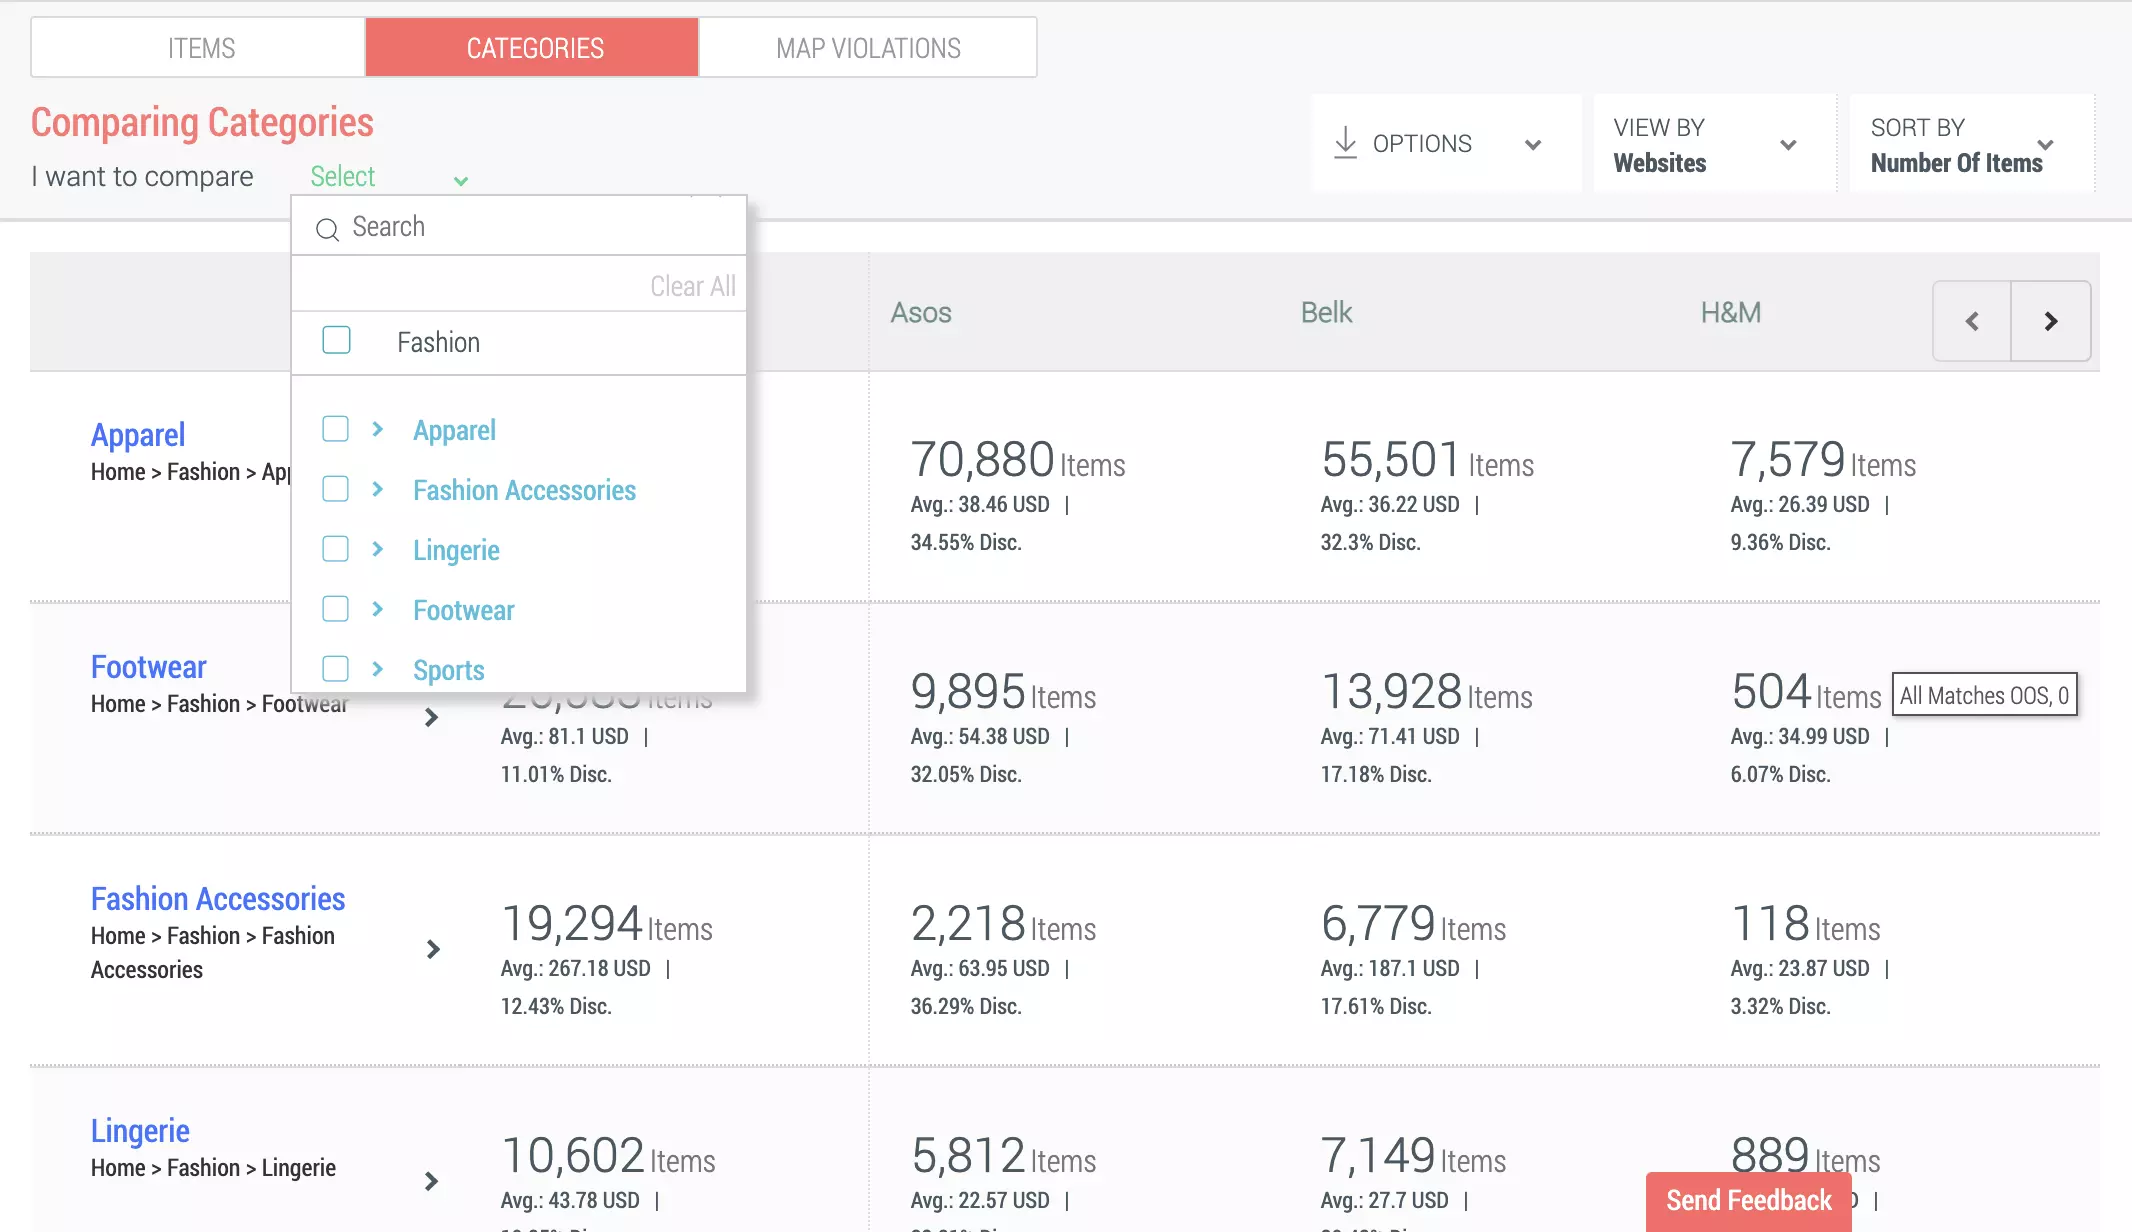The image size is (2132, 1232).
Task: Toggle the Fashion parent checkbox
Action: [x=336, y=342]
